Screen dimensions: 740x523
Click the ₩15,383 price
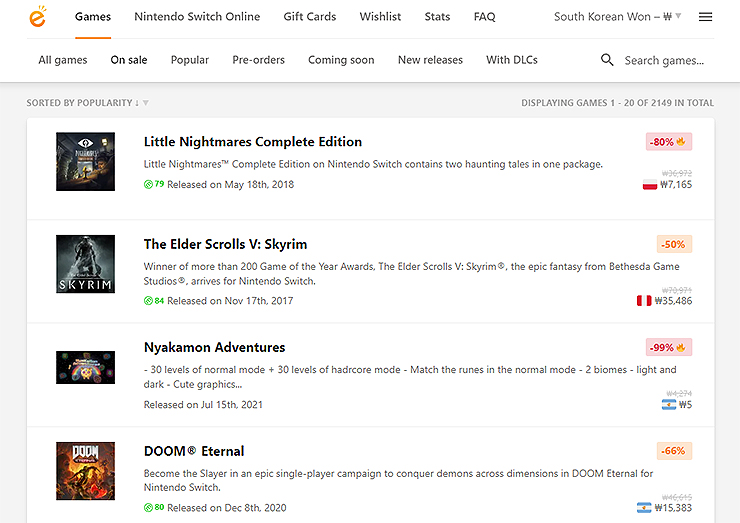(x=673, y=508)
